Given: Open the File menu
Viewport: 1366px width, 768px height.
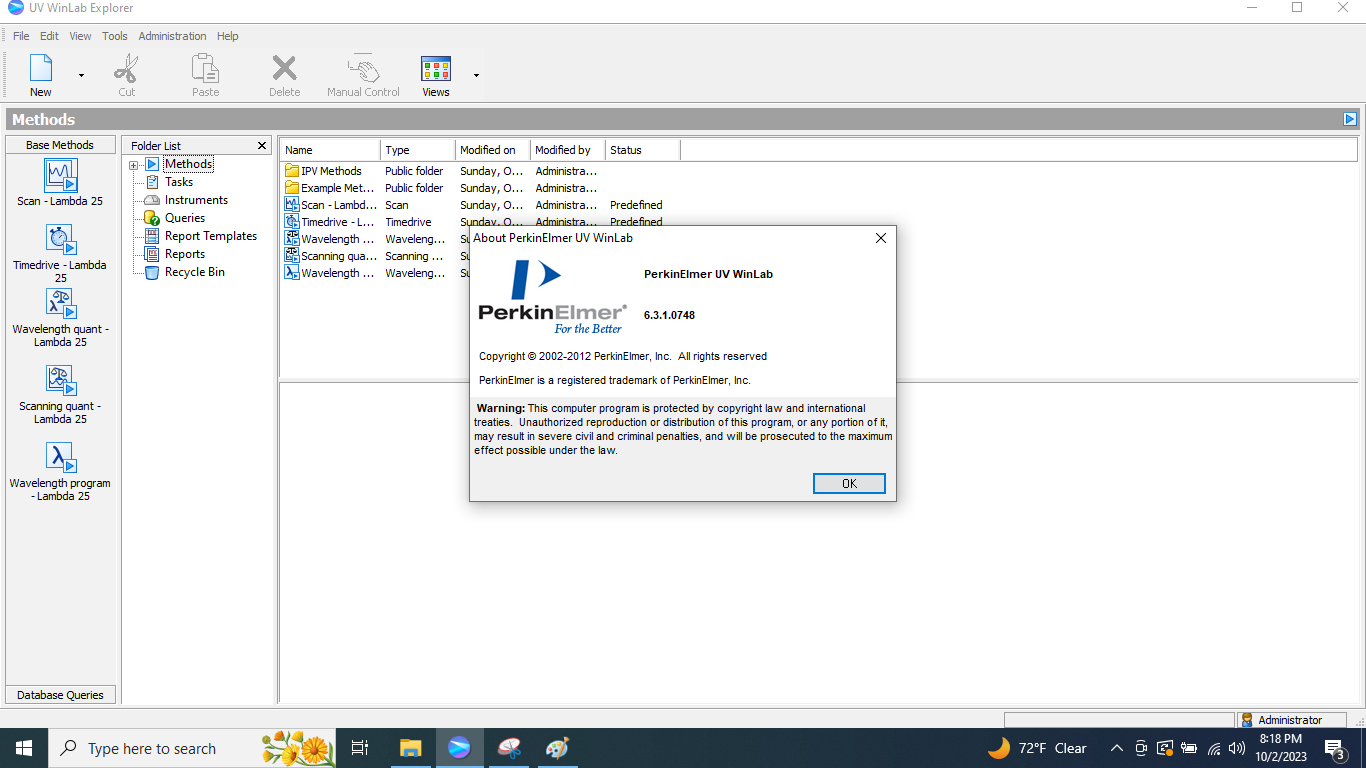Looking at the screenshot, I should [x=21, y=36].
